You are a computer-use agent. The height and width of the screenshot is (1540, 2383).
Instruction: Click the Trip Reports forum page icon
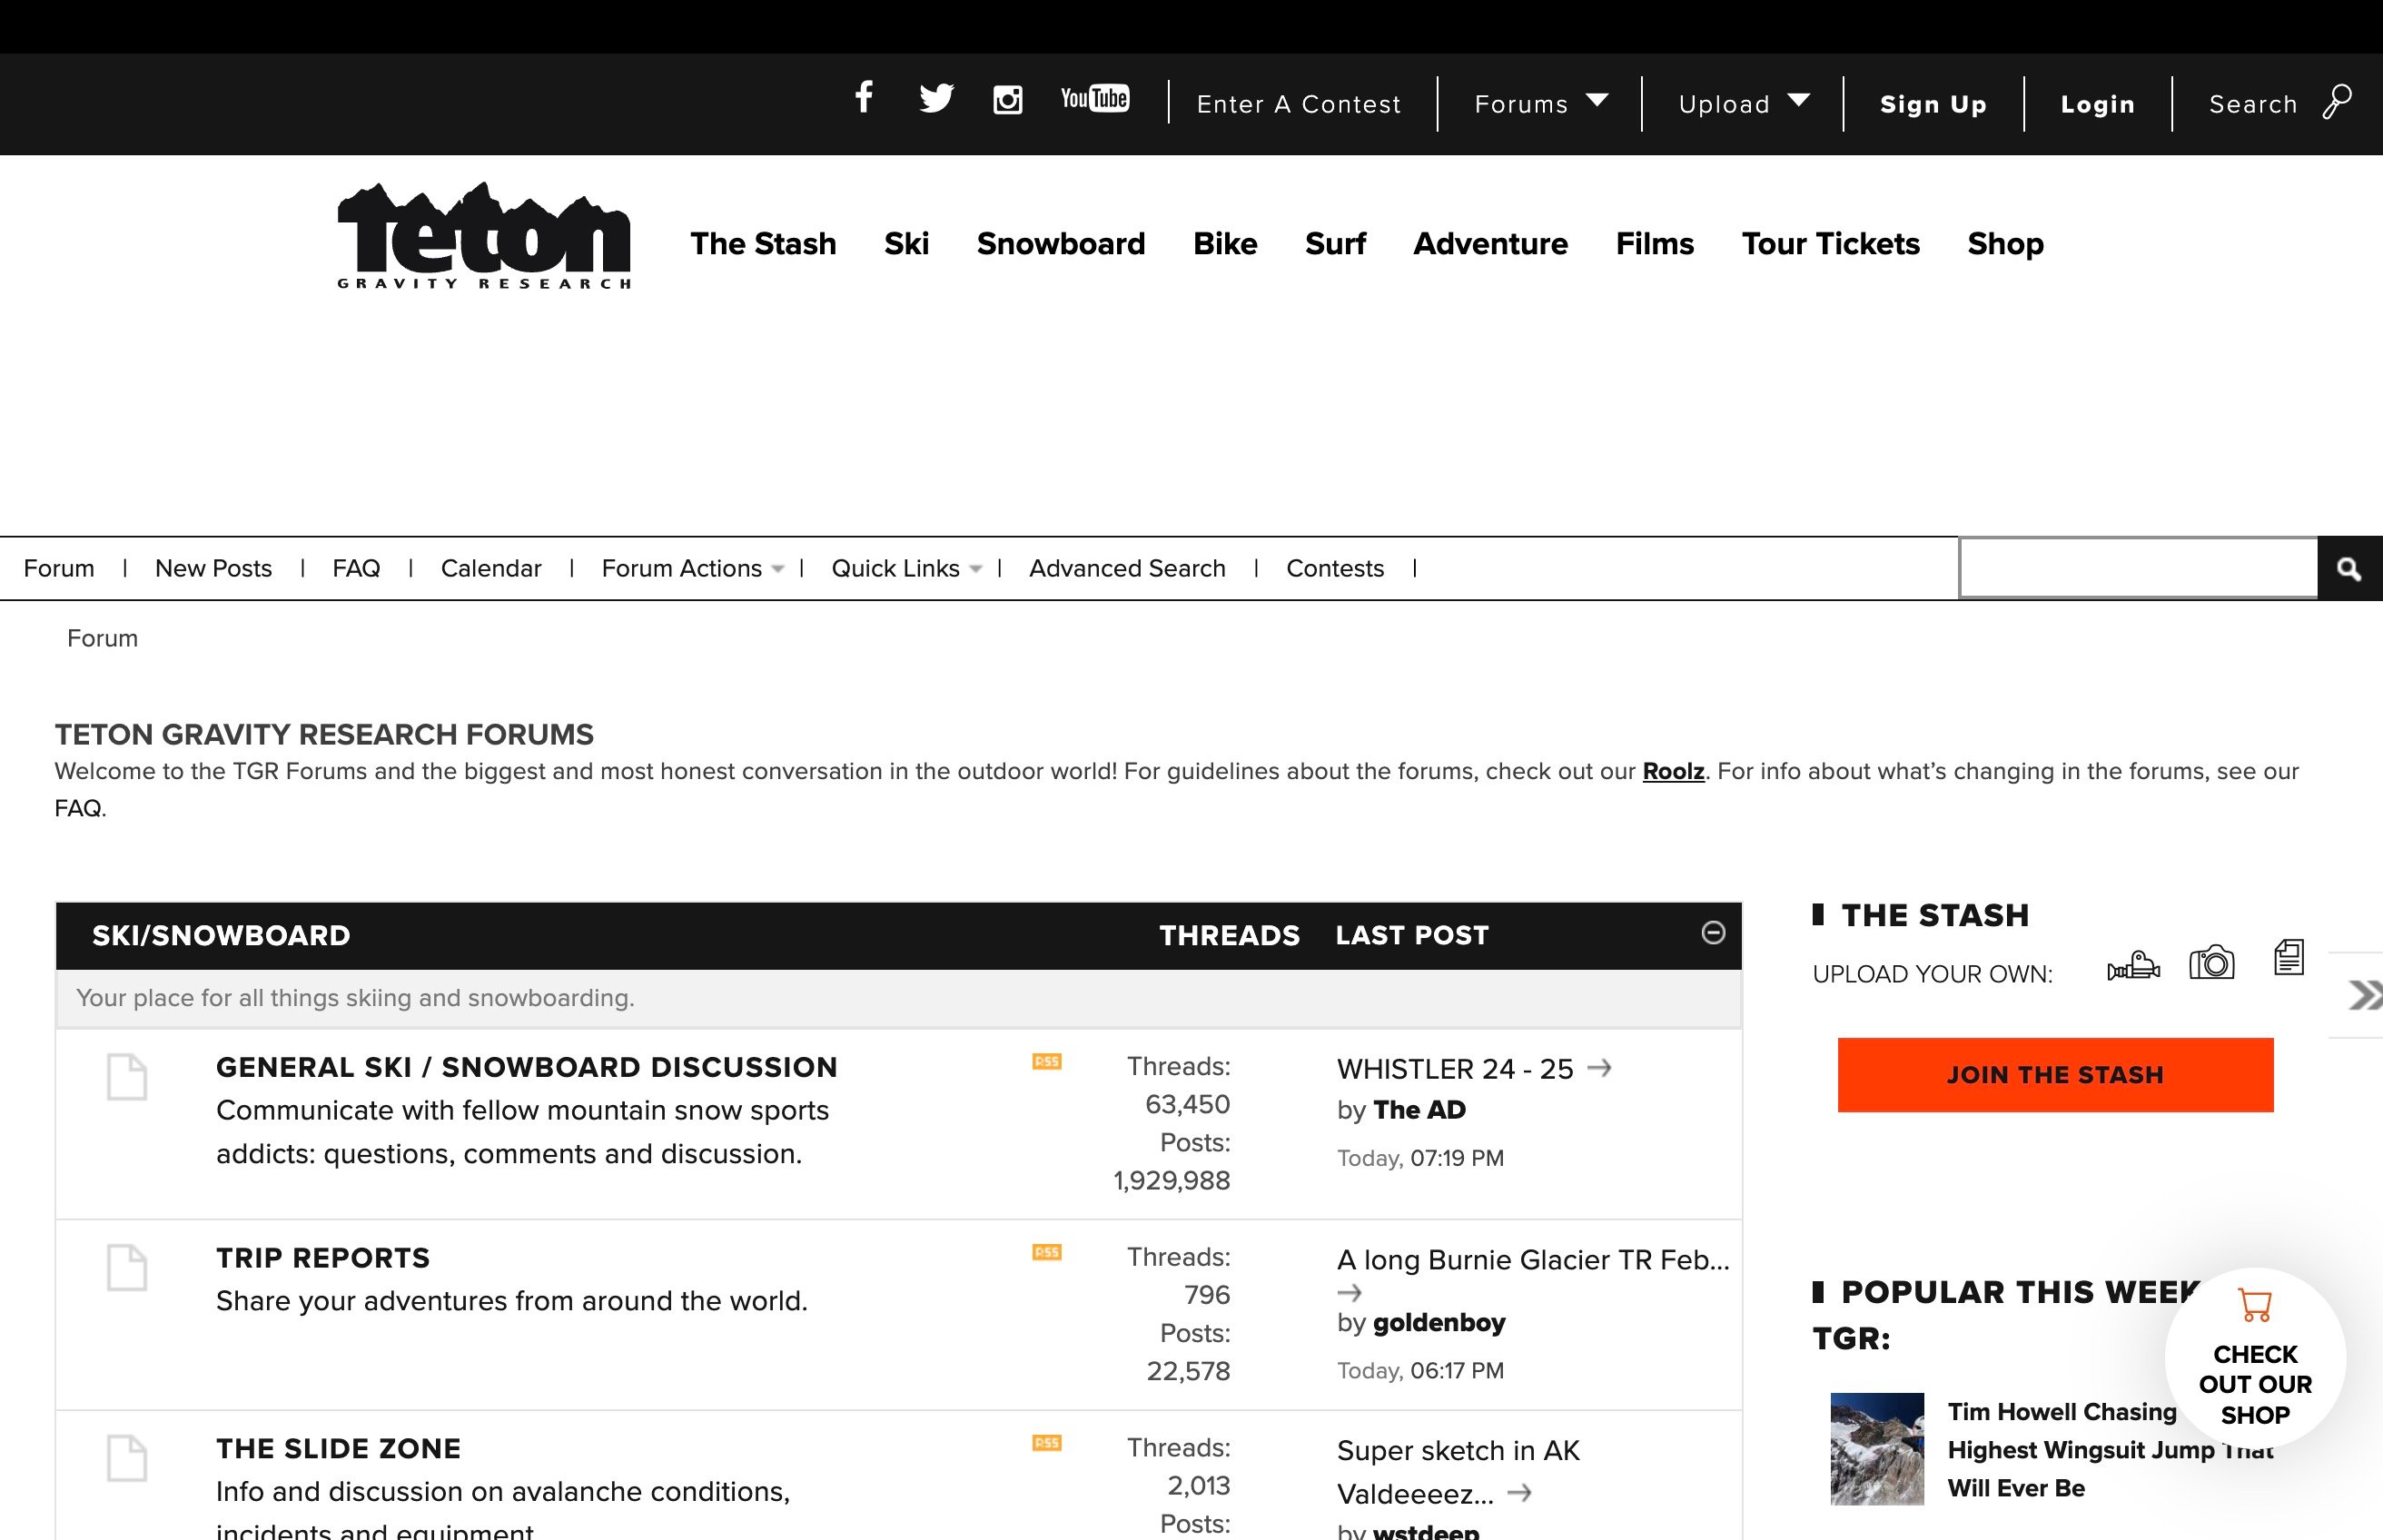[x=127, y=1268]
